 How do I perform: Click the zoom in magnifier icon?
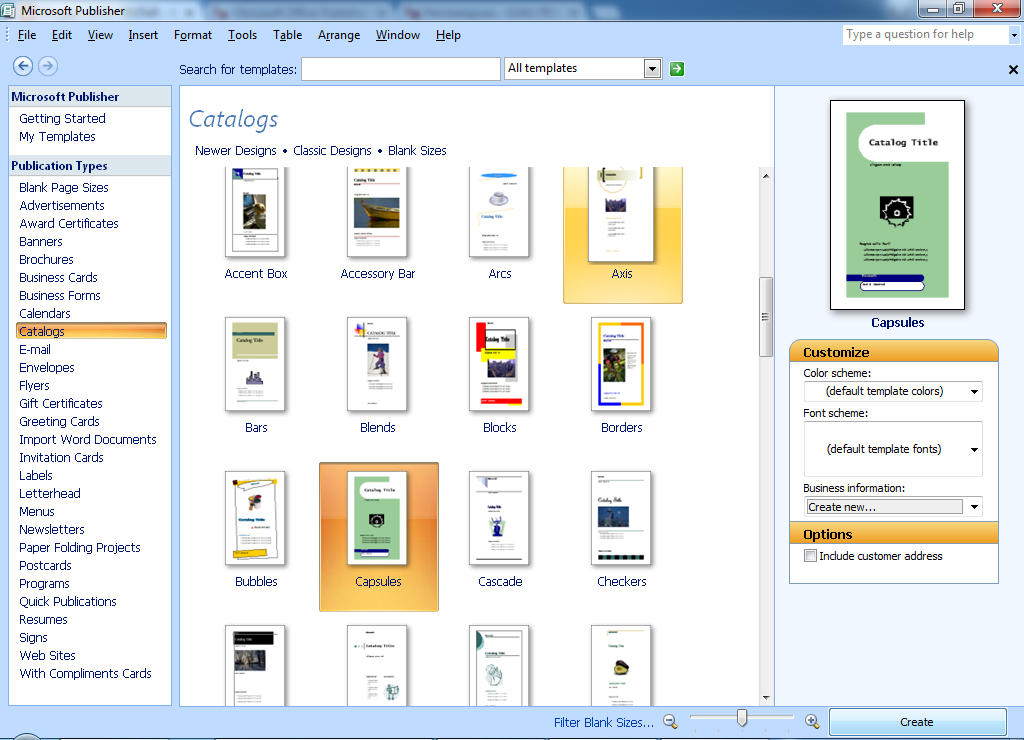[812, 721]
